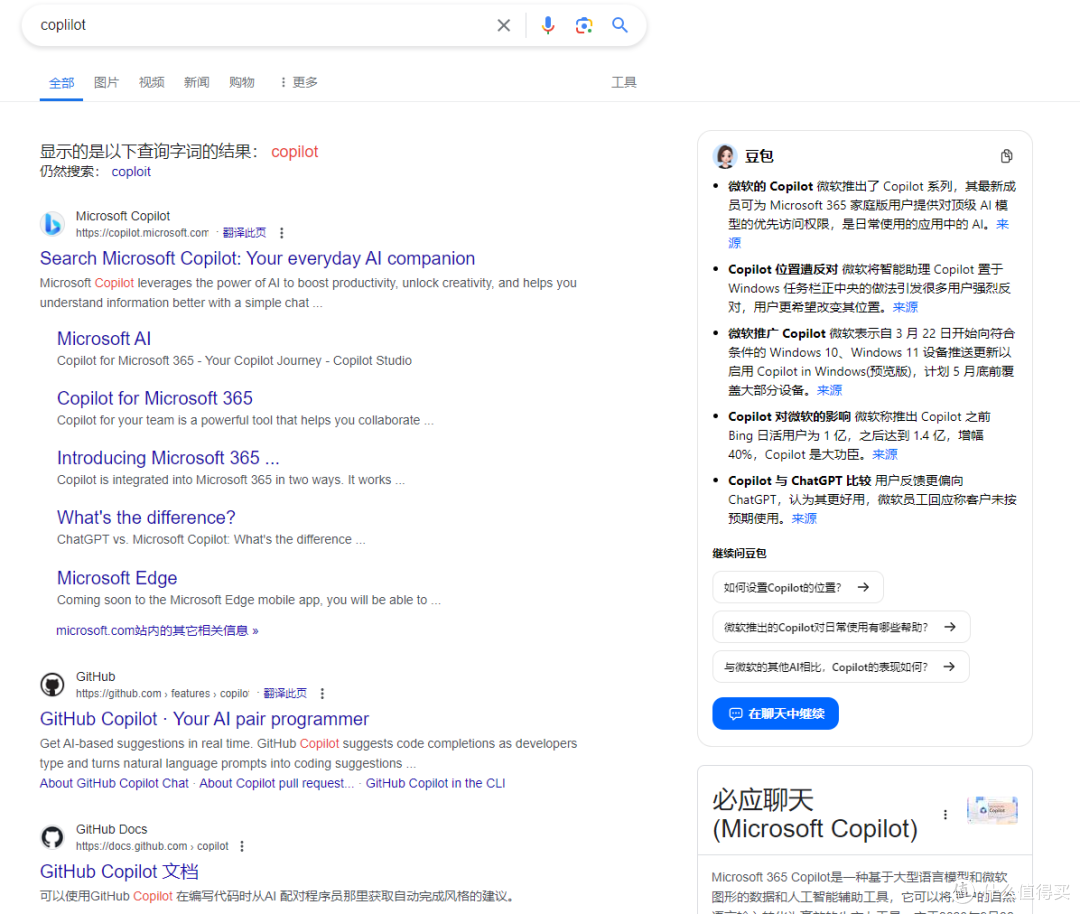Click 在聊天中继续 blue button
The width and height of the screenshot is (1080, 914).
pos(776,714)
